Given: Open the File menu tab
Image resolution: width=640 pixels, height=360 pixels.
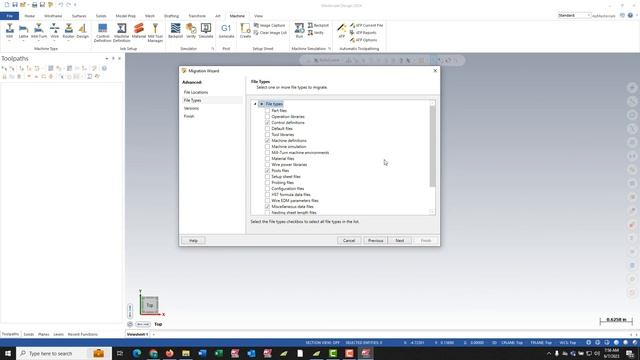Looking at the screenshot, I should pos(9,16).
